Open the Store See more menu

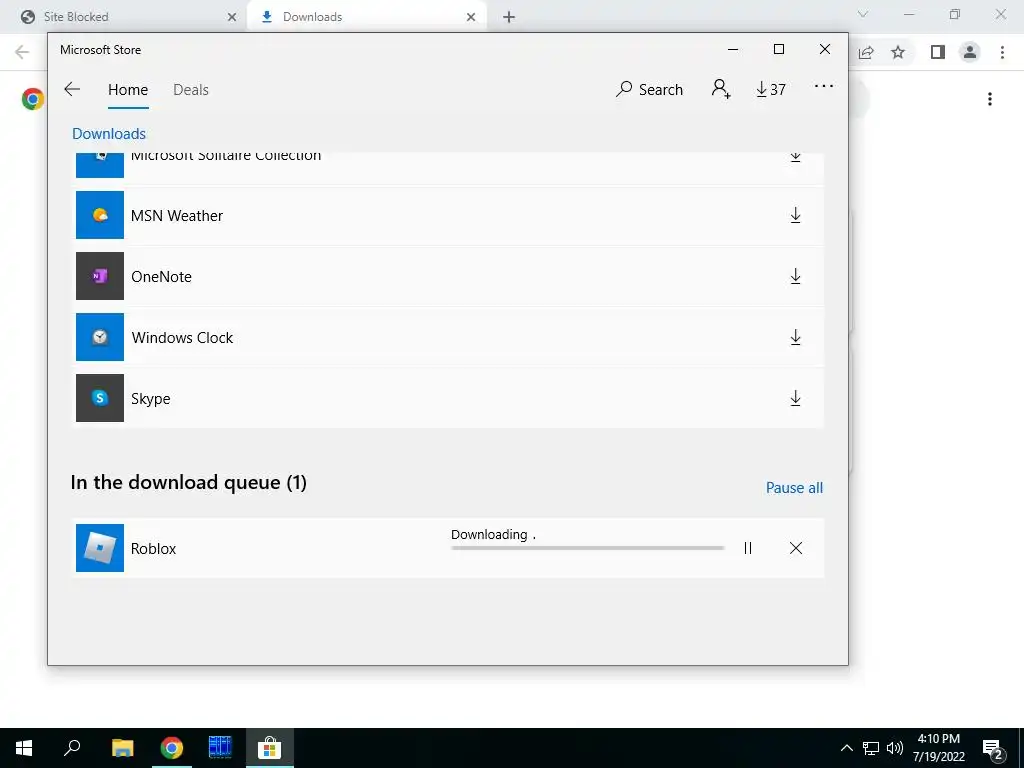coord(824,86)
